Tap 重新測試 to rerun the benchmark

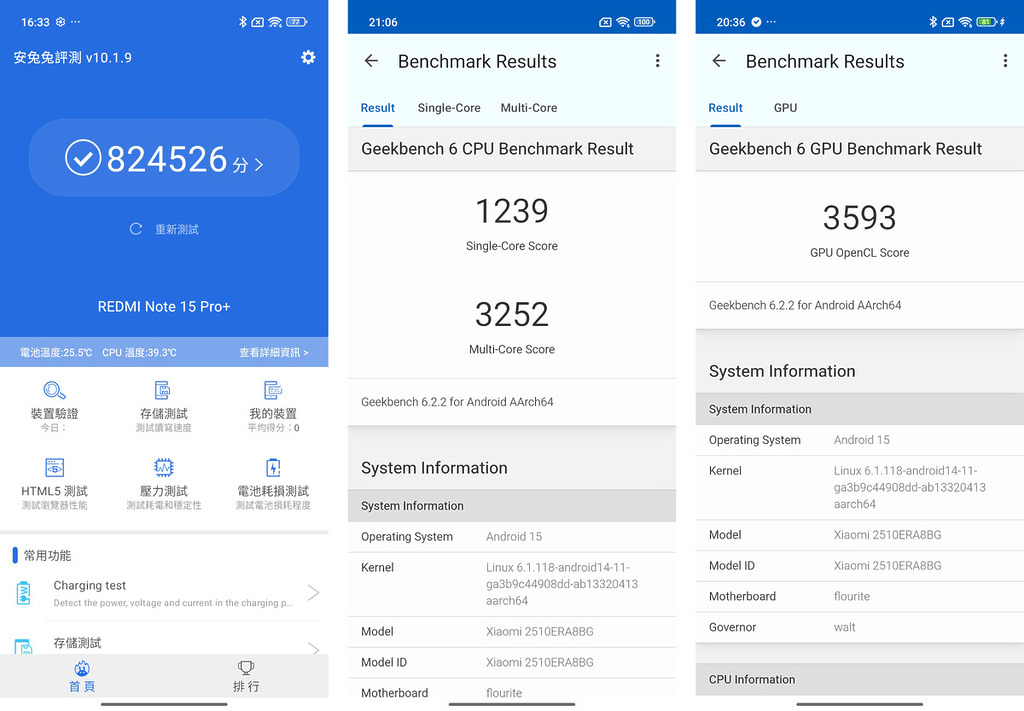[163, 228]
